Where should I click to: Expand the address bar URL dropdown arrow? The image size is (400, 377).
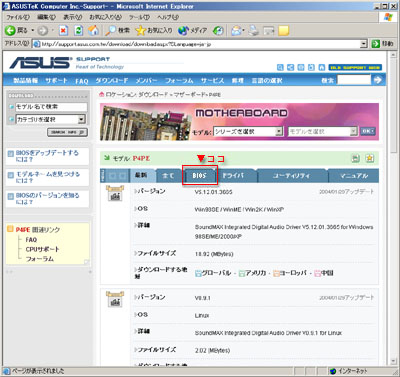364,44
